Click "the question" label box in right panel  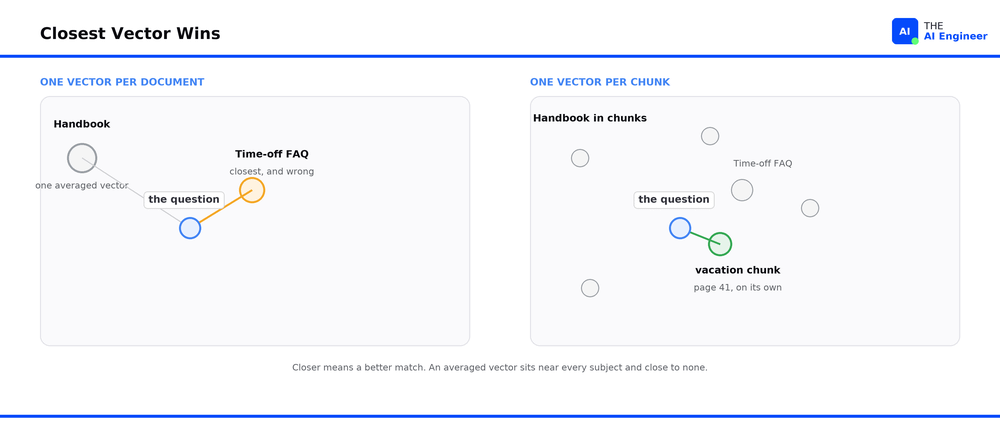(x=673, y=200)
